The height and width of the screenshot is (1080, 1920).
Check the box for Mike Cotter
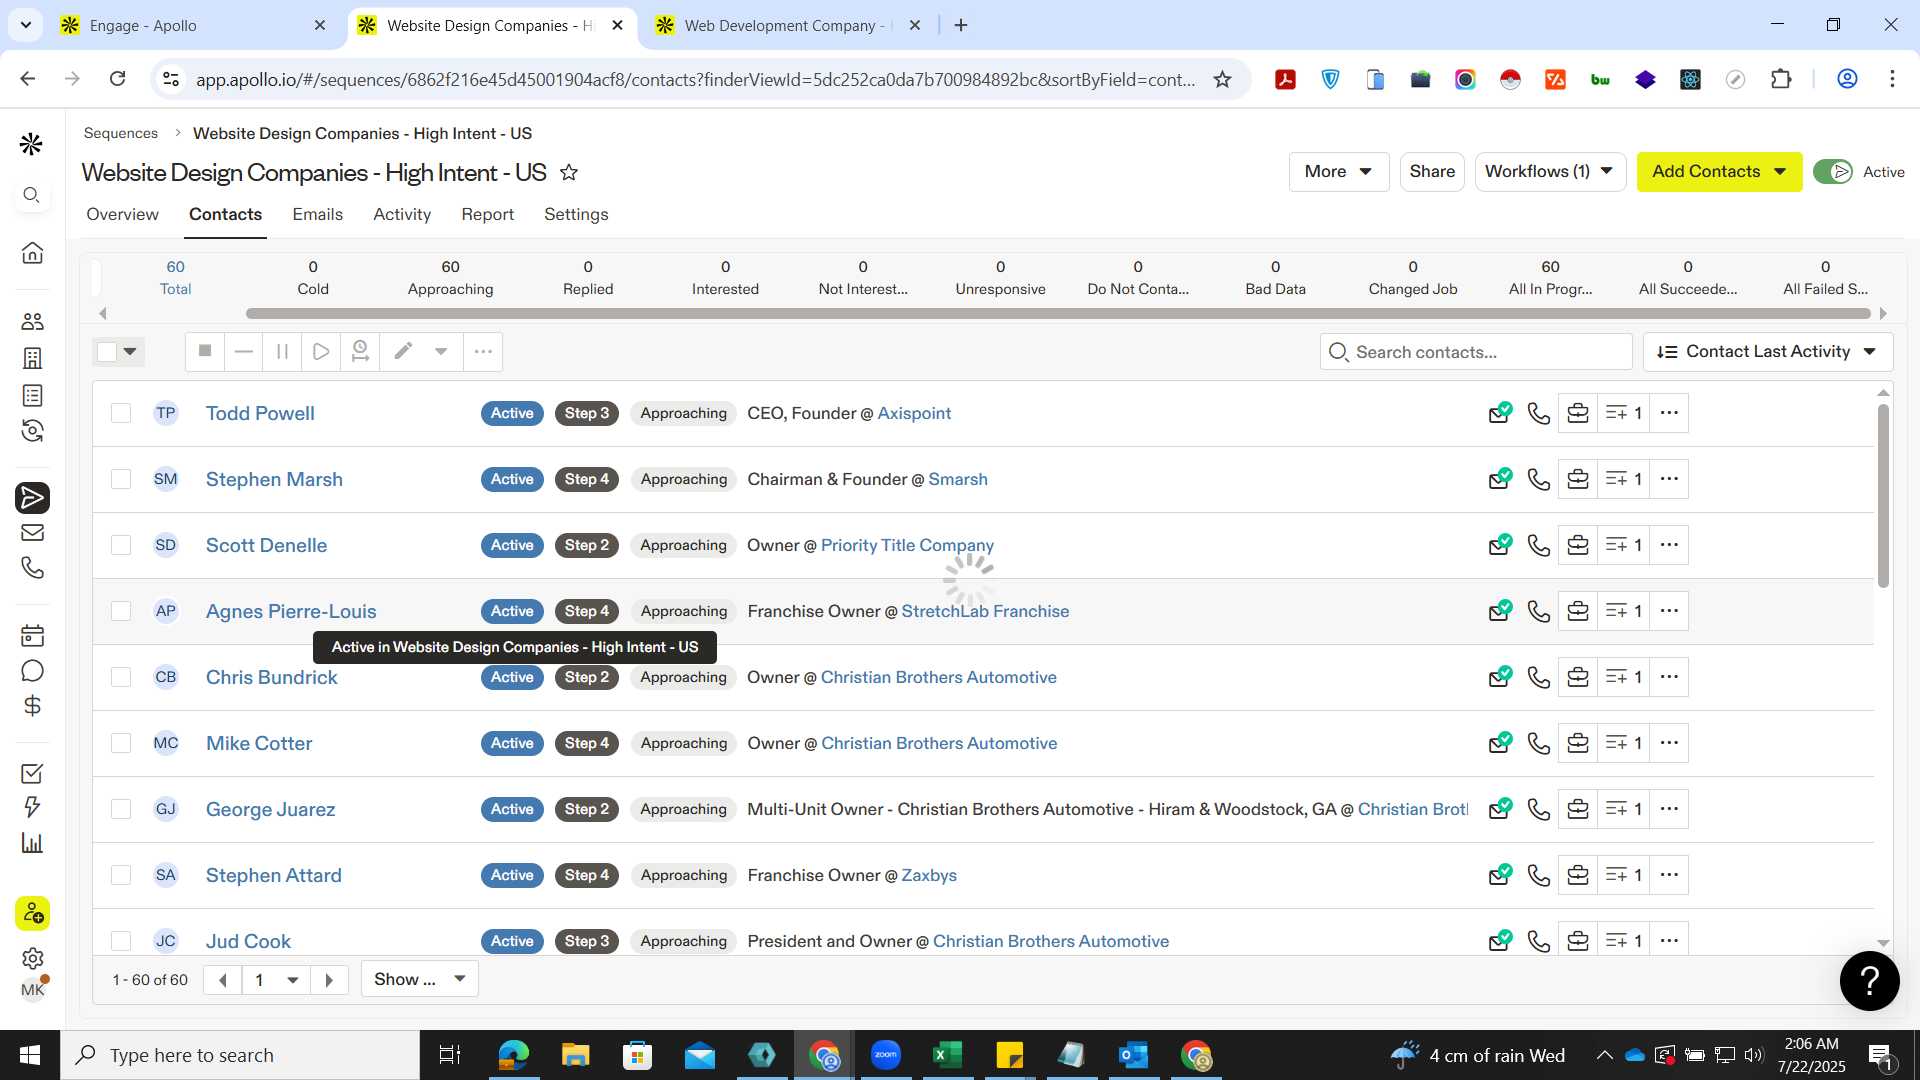click(121, 743)
